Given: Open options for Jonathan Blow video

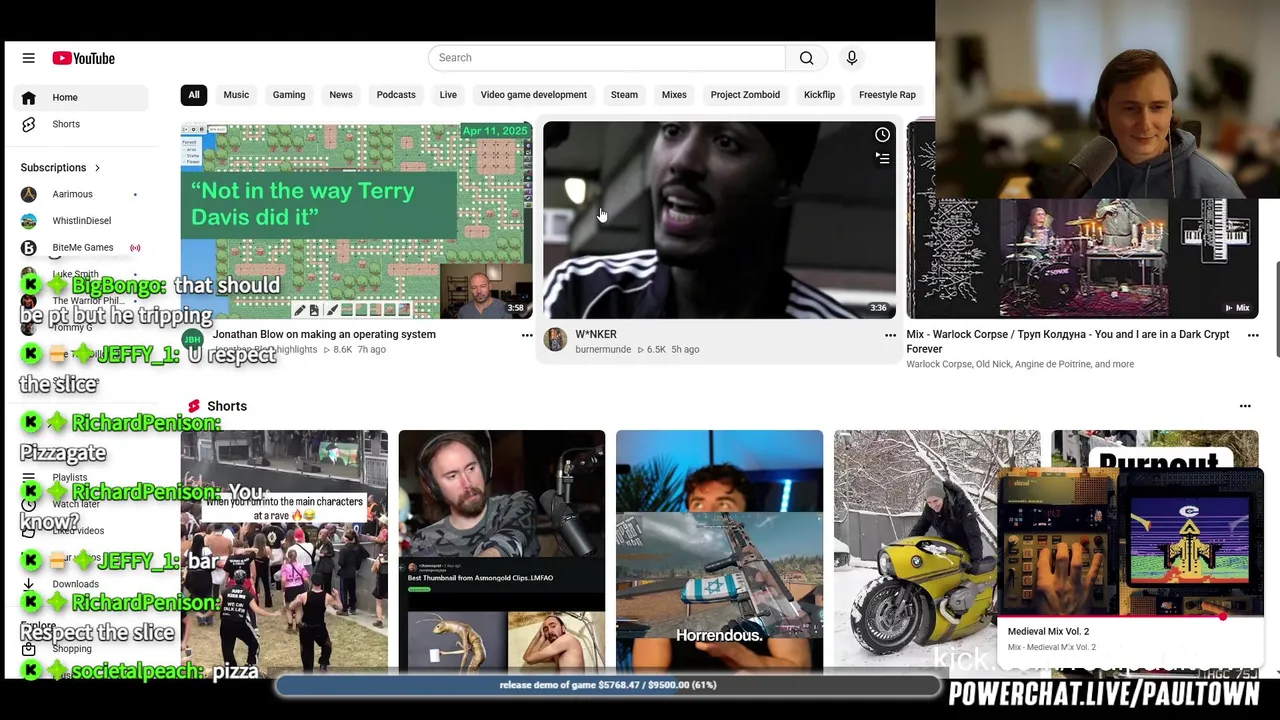Looking at the screenshot, I should tap(527, 335).
